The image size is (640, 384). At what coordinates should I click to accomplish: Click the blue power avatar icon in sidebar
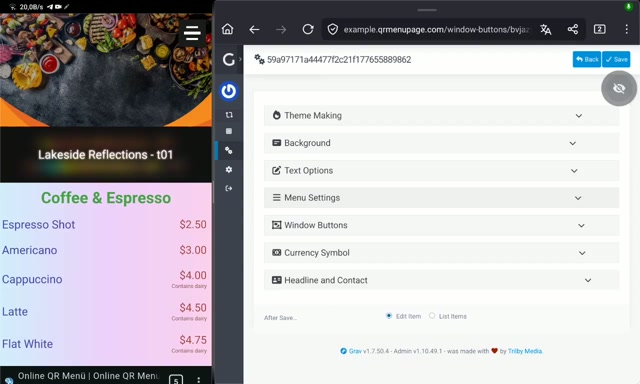[229, 91]
